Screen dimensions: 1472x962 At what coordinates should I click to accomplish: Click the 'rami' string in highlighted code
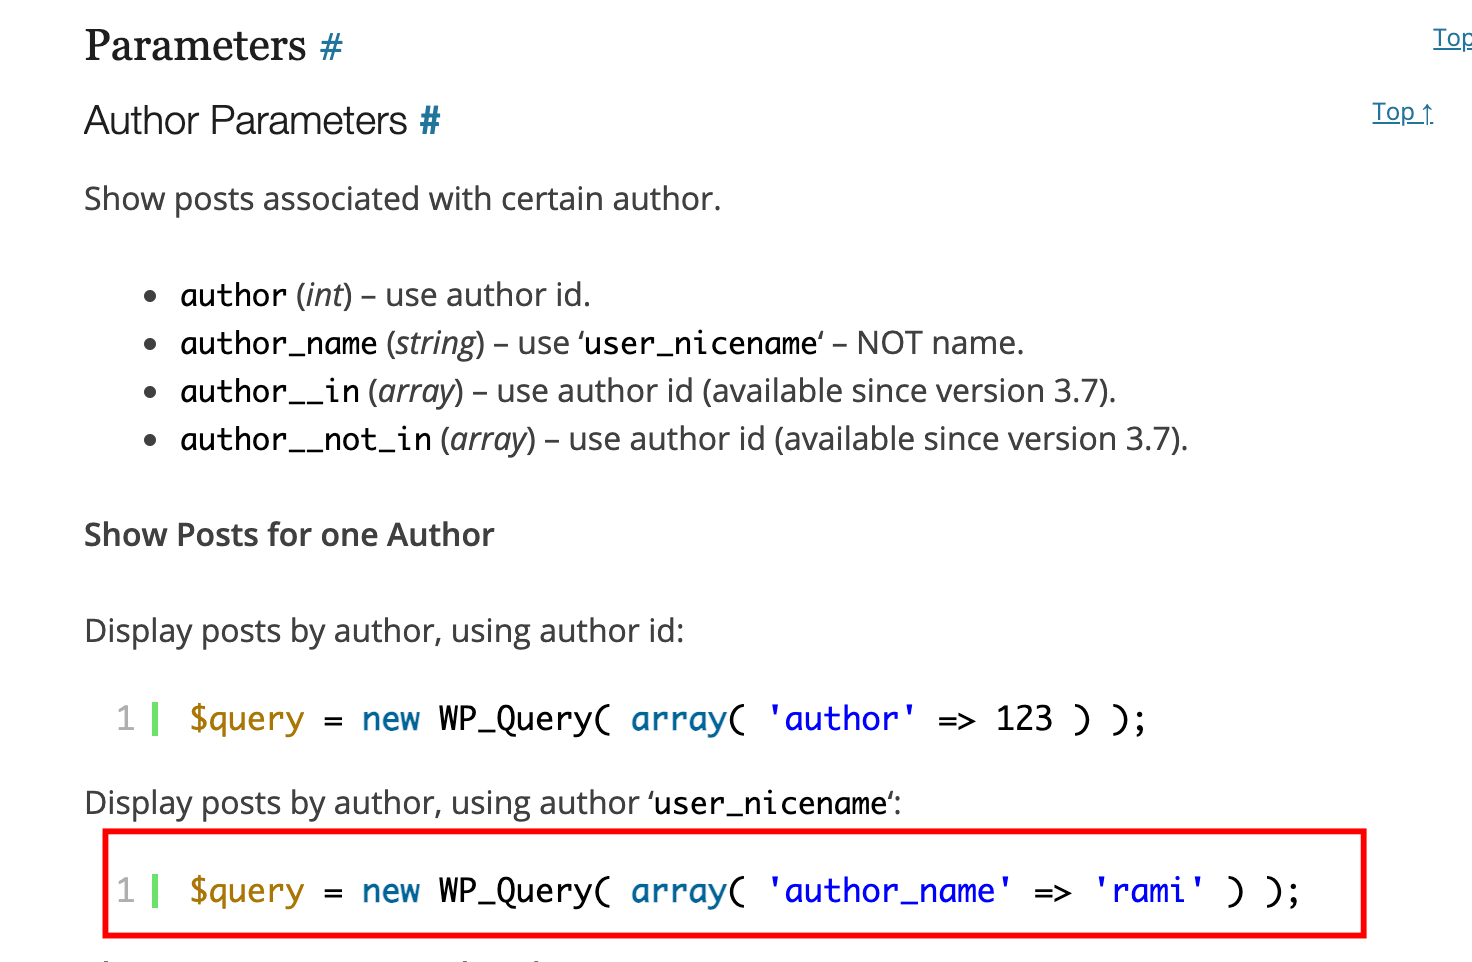point(1148,890)
